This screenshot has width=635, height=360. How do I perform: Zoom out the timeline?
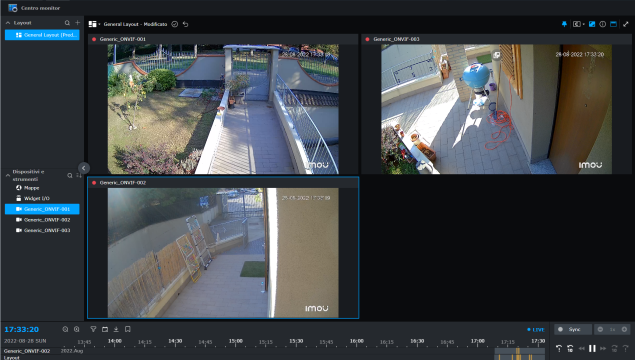point(65,329)
